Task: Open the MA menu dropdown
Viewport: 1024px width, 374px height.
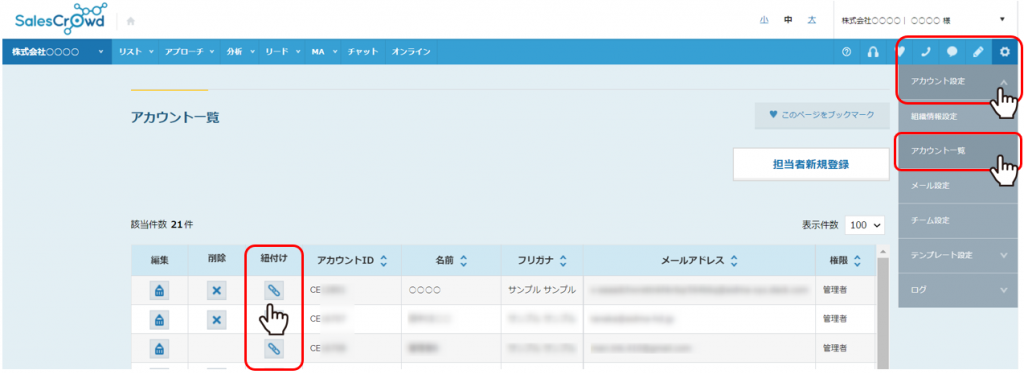Action: coord(324,52)
